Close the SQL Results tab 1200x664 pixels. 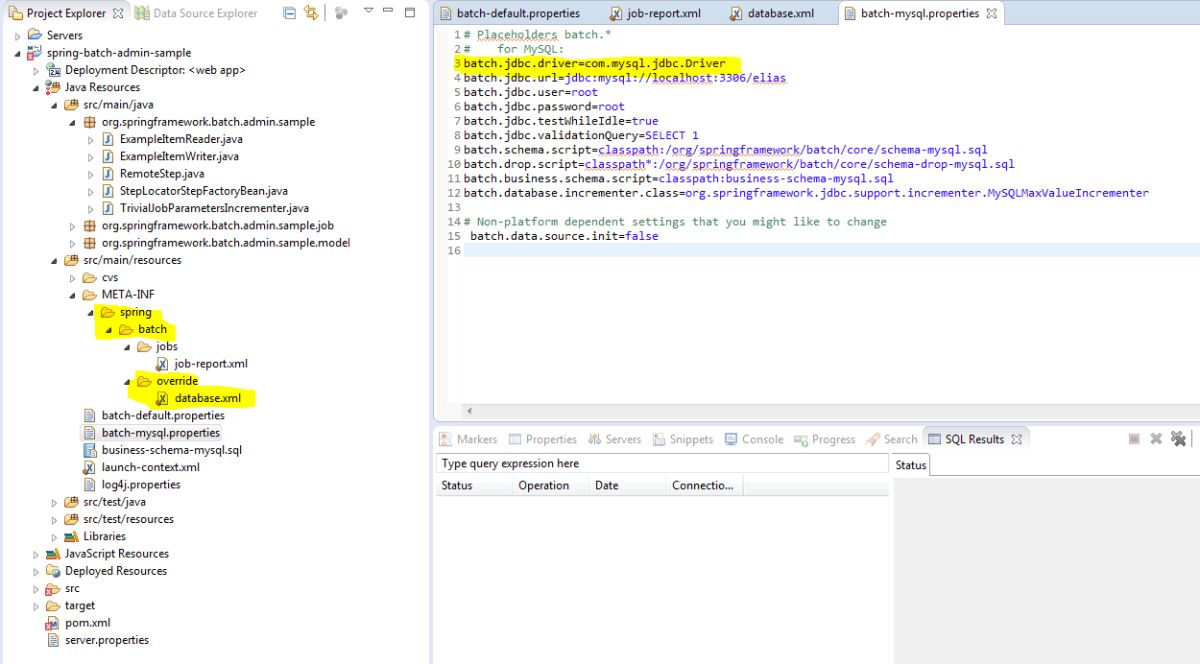[x=1017, y=439]
